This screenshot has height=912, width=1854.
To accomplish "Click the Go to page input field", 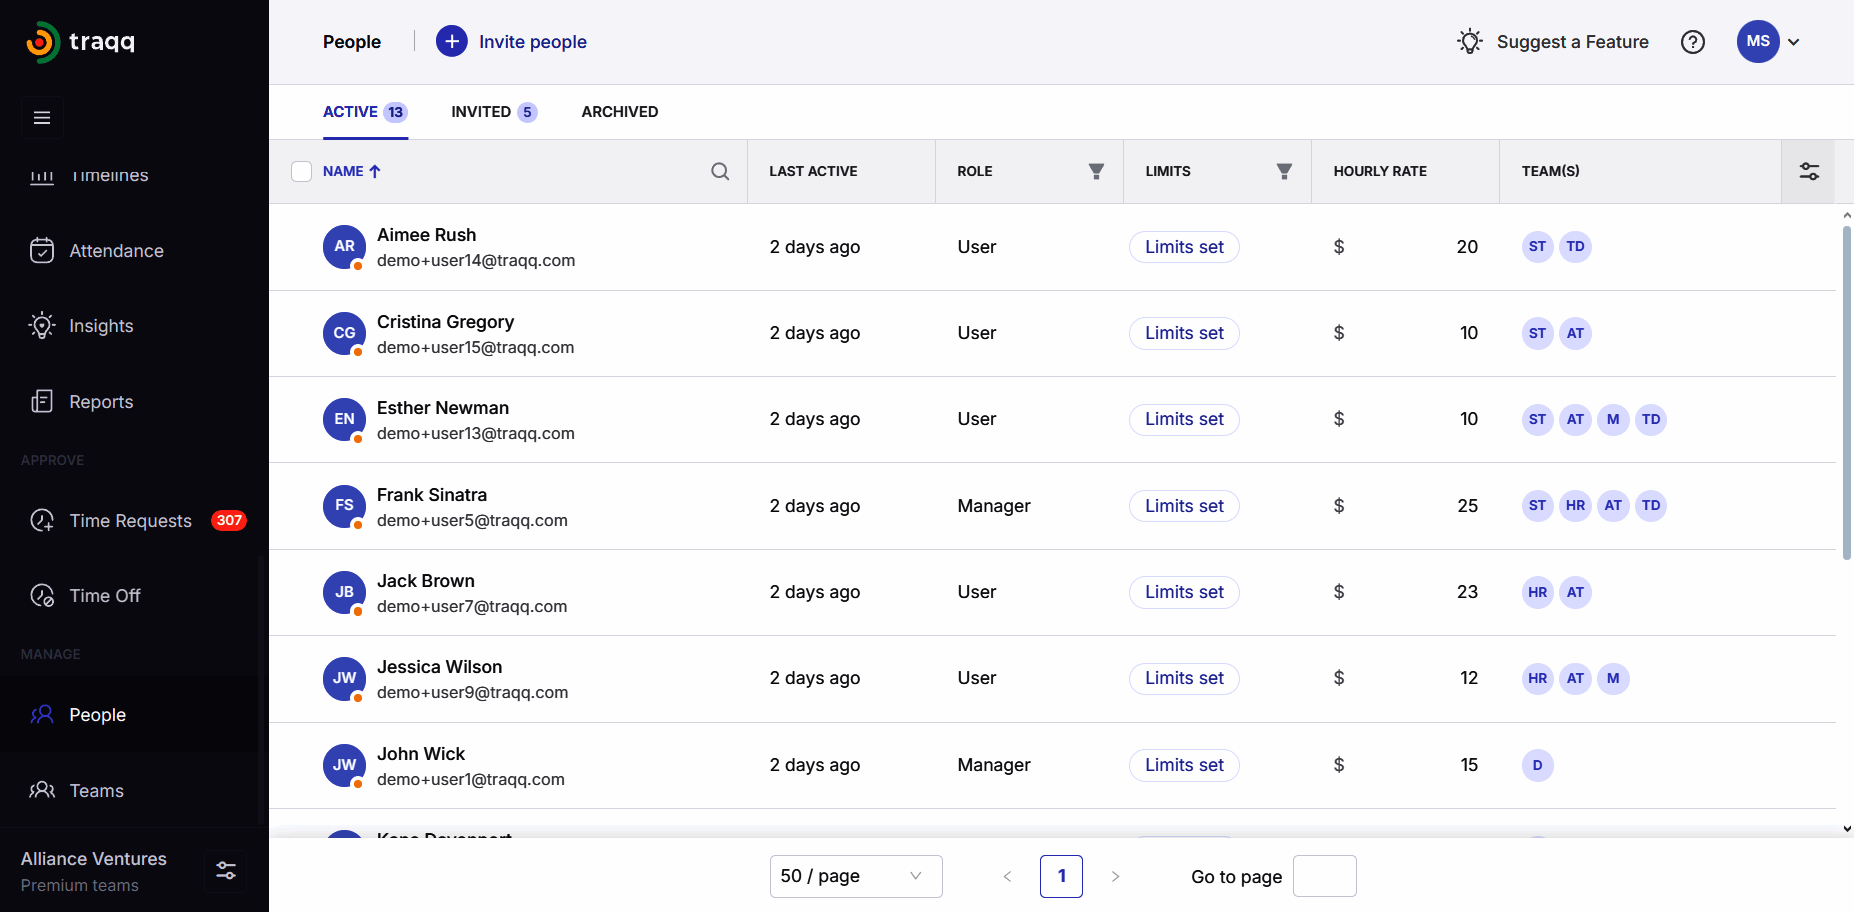I will pyautogui.click(x=1324, y=876).
